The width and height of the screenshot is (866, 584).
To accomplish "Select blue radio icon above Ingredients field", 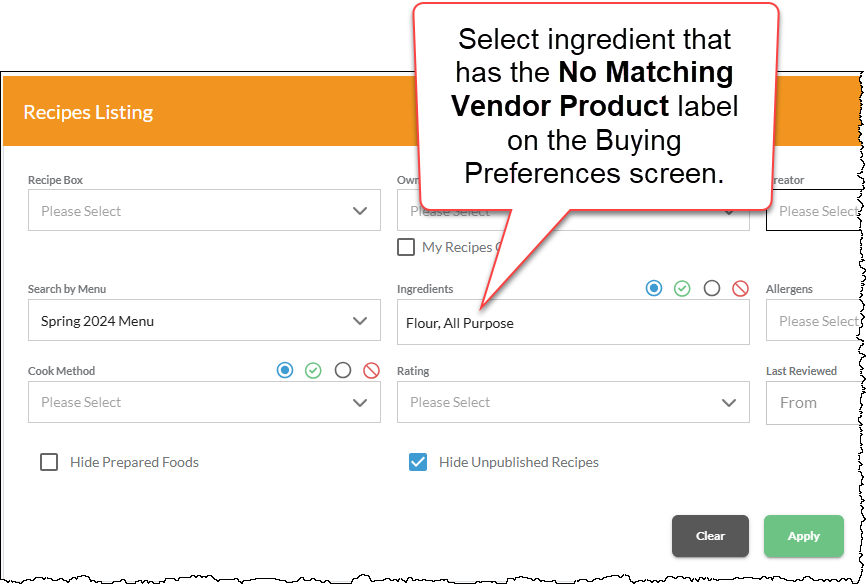I will coord(654,288).
